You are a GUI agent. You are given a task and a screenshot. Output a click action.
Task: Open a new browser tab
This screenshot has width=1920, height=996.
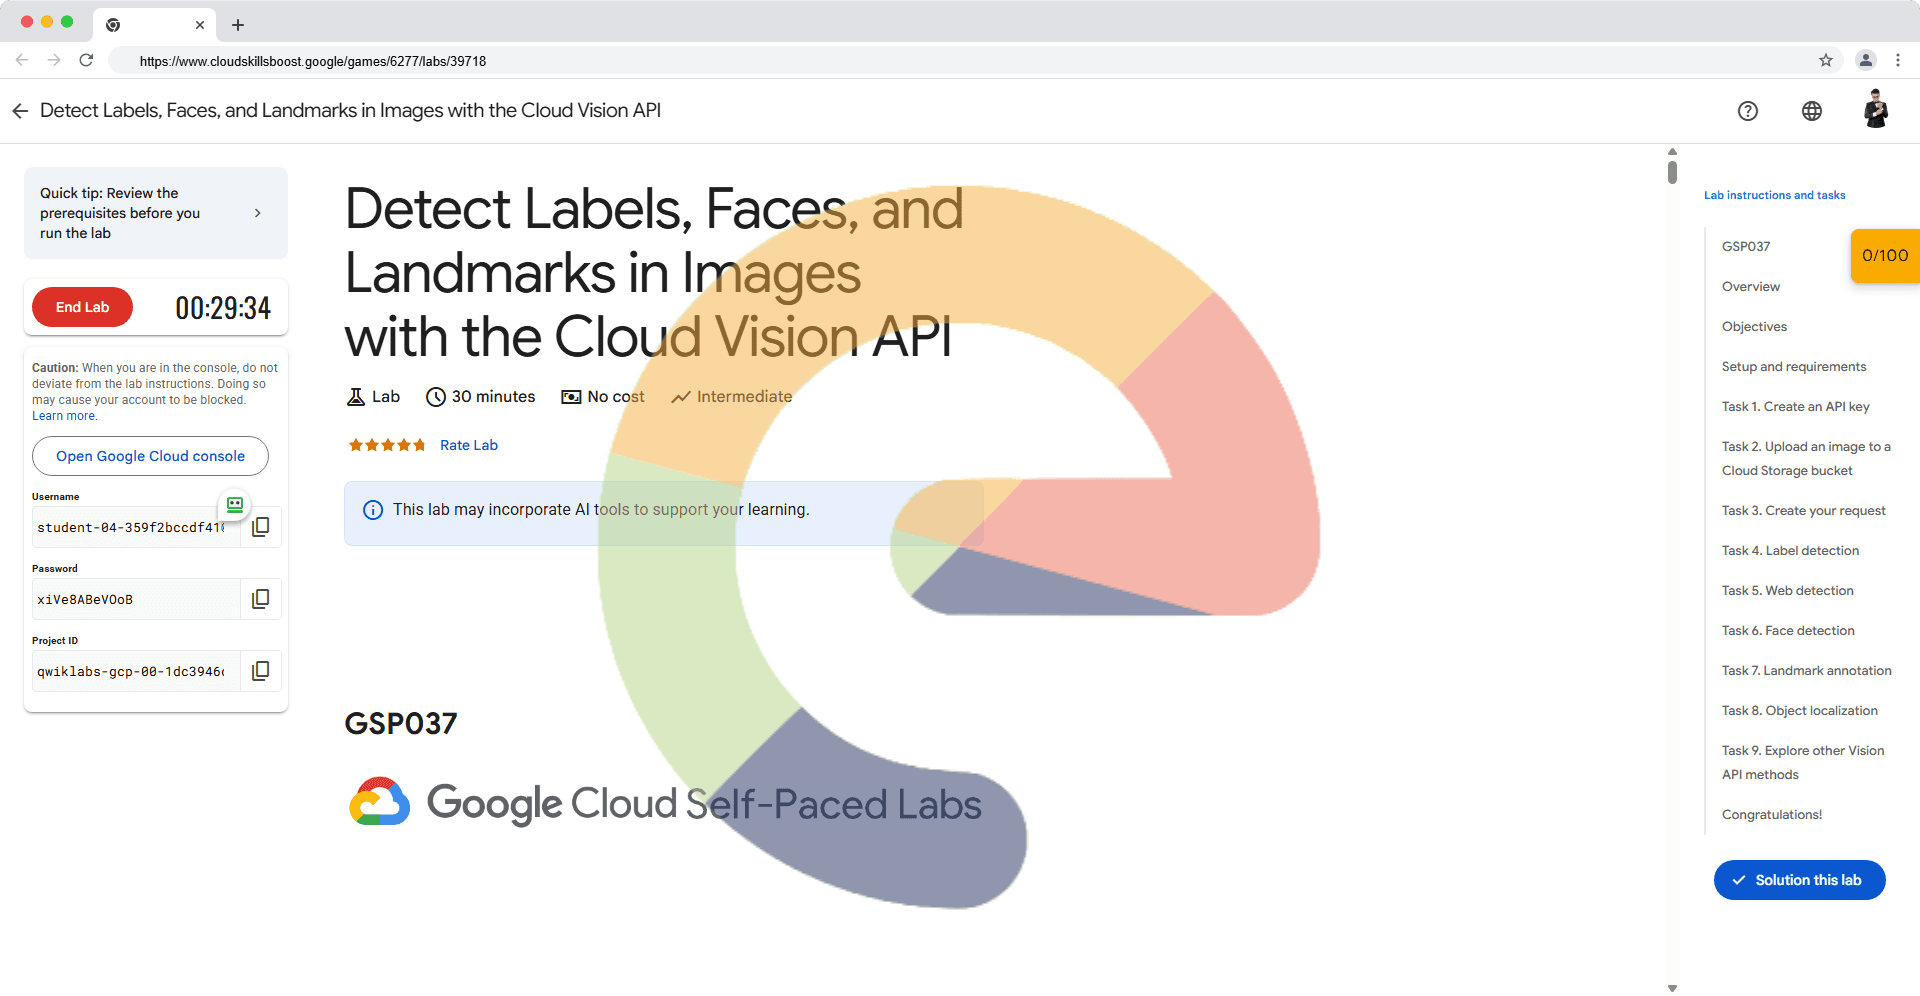click(x=238, y=25)
